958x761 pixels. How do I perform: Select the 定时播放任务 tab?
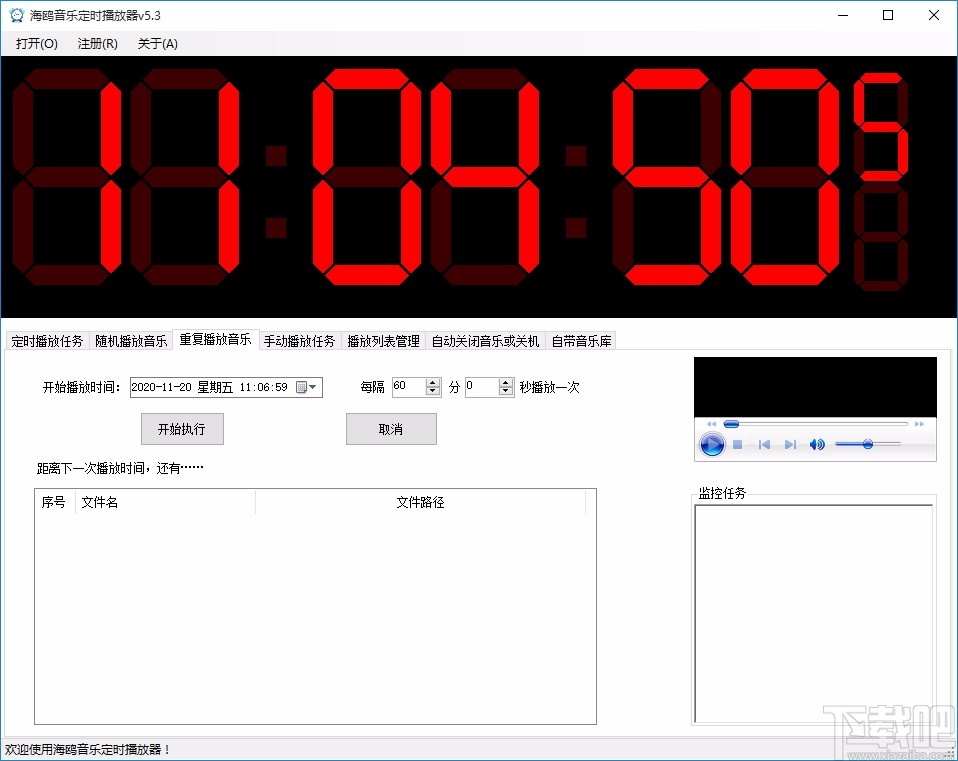click(x=46, y=339)
